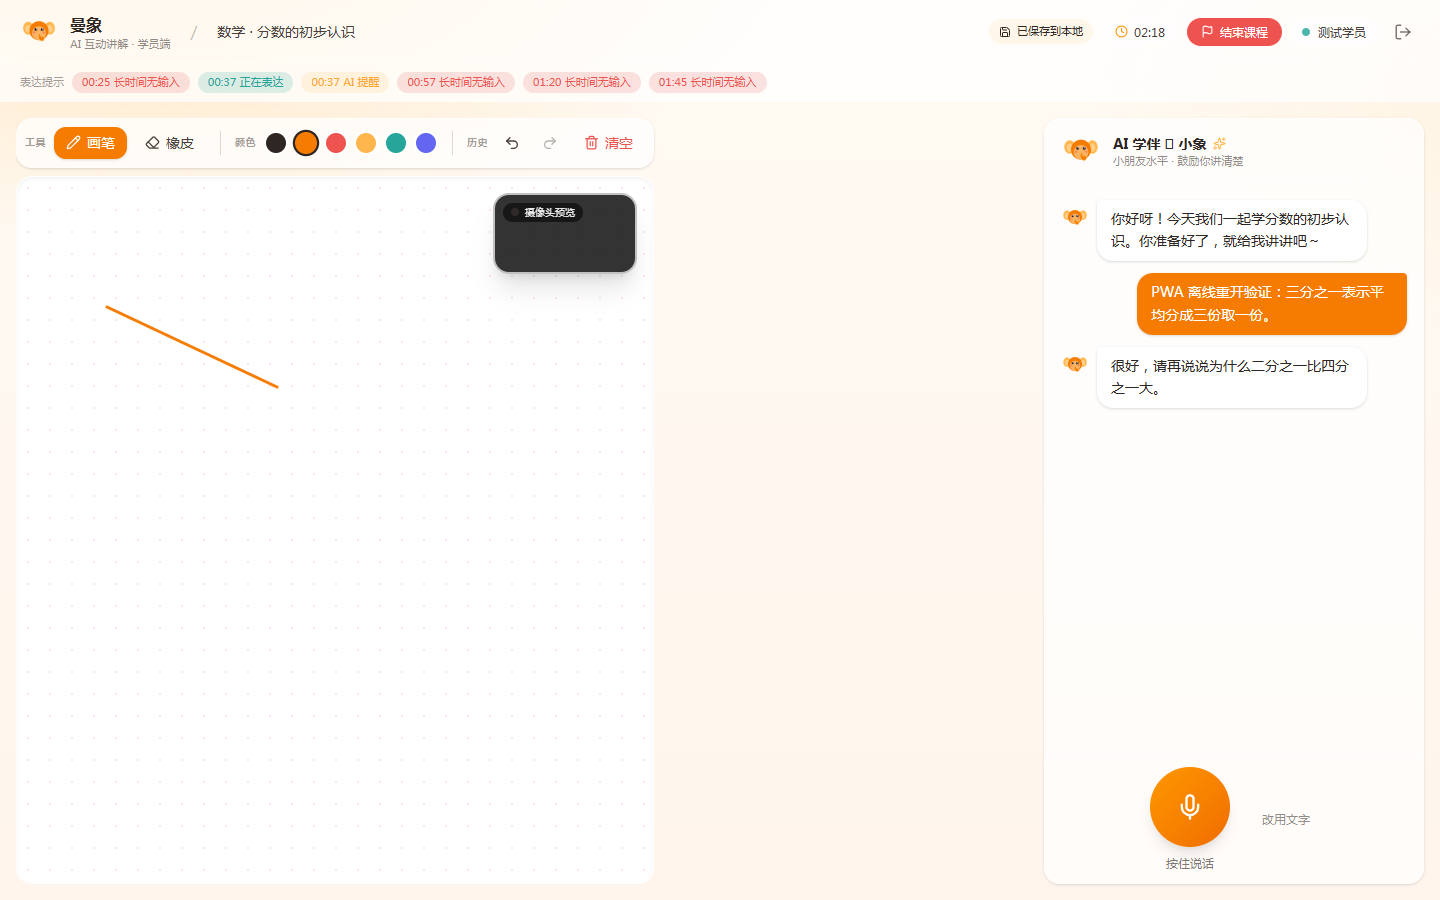Switch input via 改用文字 link
The image size is (1440, 900).
click(1286, 819)
